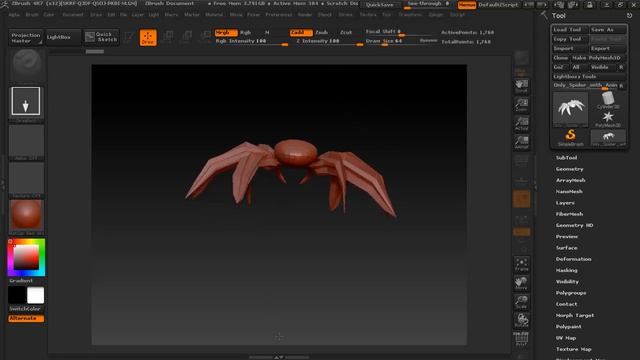Click the Load Tool button
Viewport: 640px width, 360px height.
tap(570, 30)
